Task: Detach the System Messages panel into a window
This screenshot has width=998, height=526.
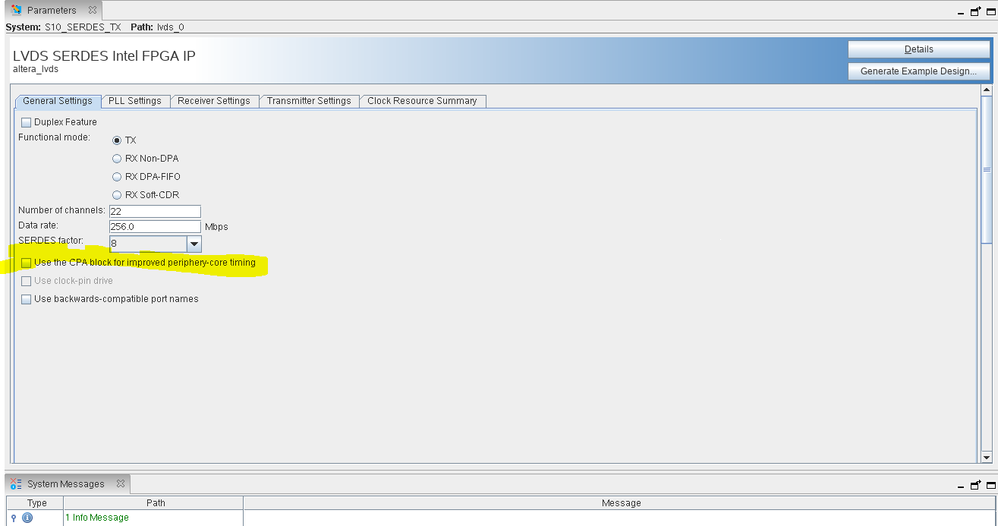Action: click(x=975, y=485)
